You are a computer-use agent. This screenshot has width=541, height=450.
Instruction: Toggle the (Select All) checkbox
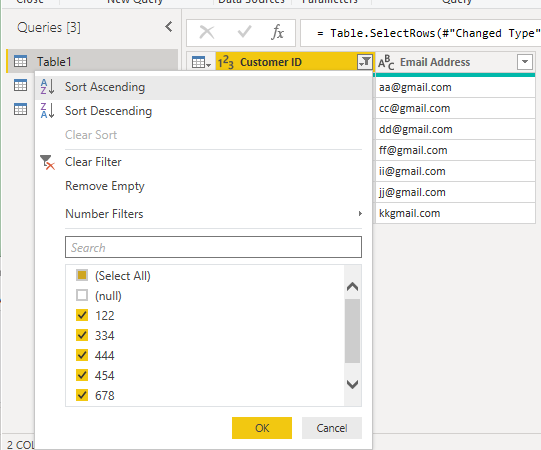(x=82, y=275)
